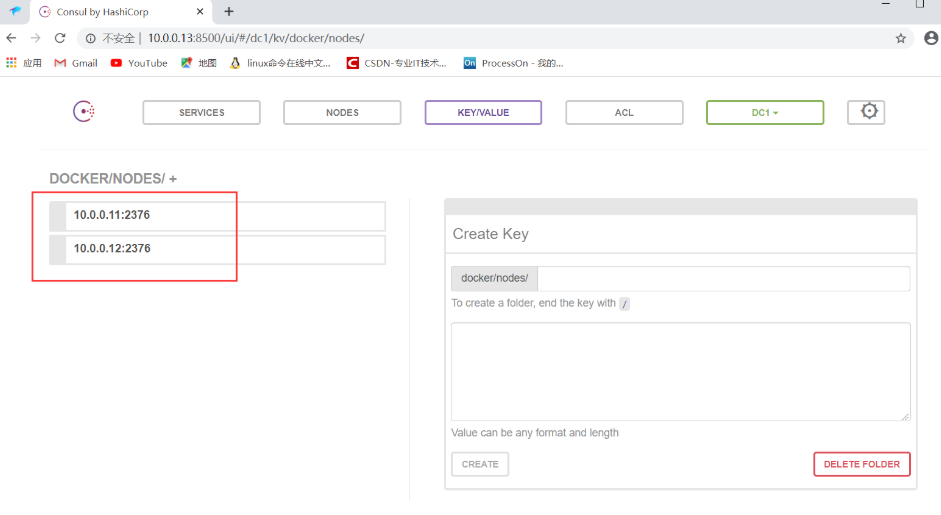Viewport: 941px width, 515px height.
Task: Open the settings gear button
Action: pos(866,112)
